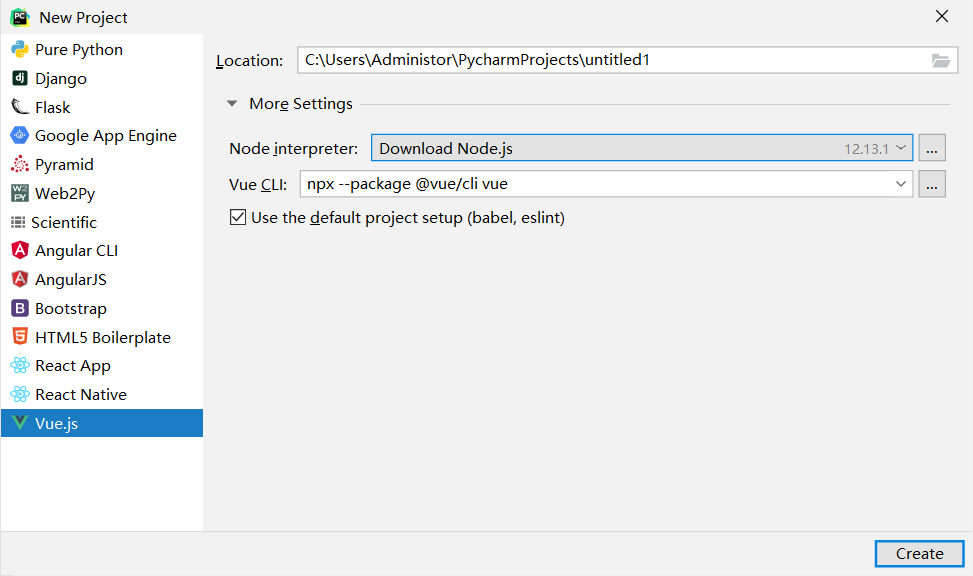Choose Bootstrap project type
Screen dimensions: 973x576
tap(102, 308)
